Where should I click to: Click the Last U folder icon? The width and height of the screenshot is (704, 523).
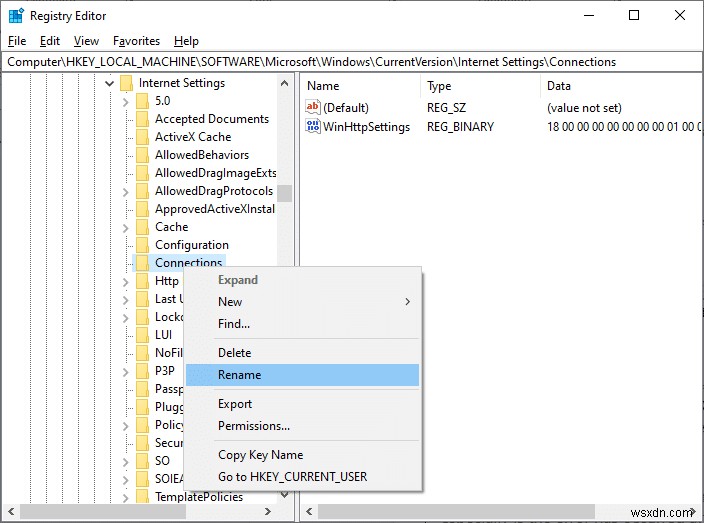(x=142, y=299)
